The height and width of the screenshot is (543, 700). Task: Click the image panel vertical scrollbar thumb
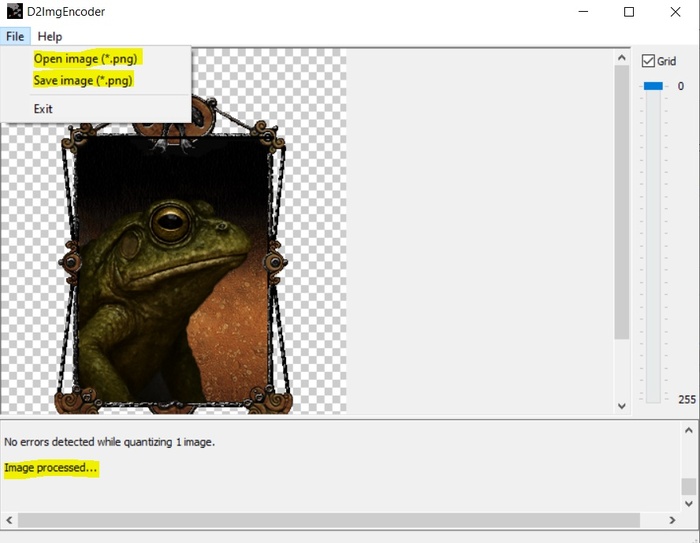pos(621,200)
